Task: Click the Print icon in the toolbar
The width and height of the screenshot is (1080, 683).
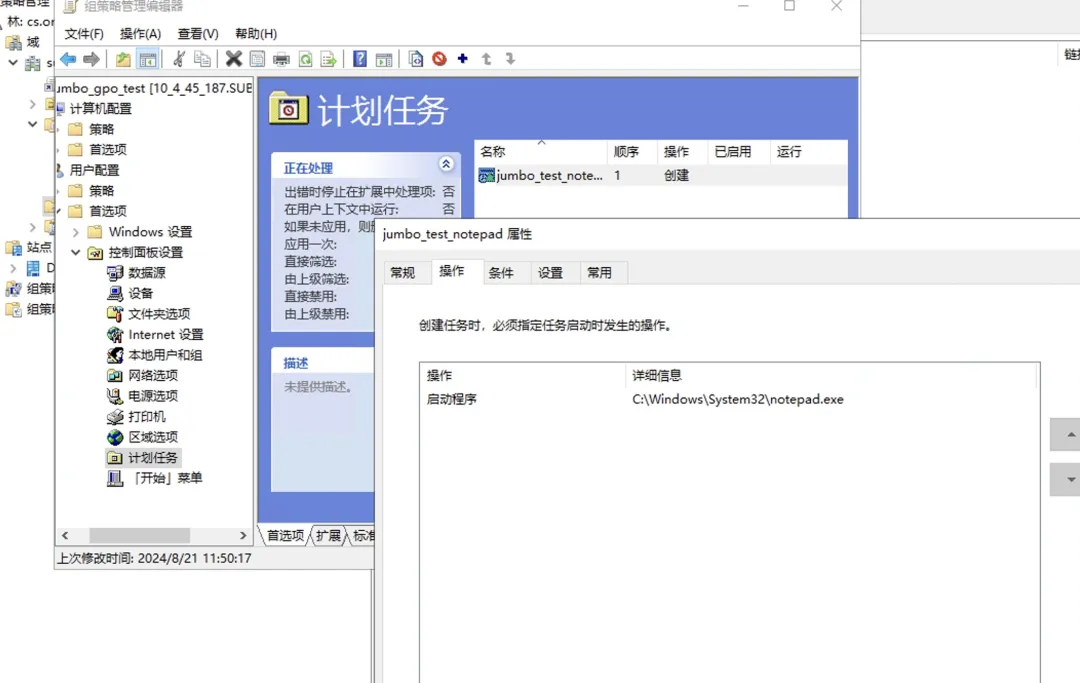Action: [282, 58]
